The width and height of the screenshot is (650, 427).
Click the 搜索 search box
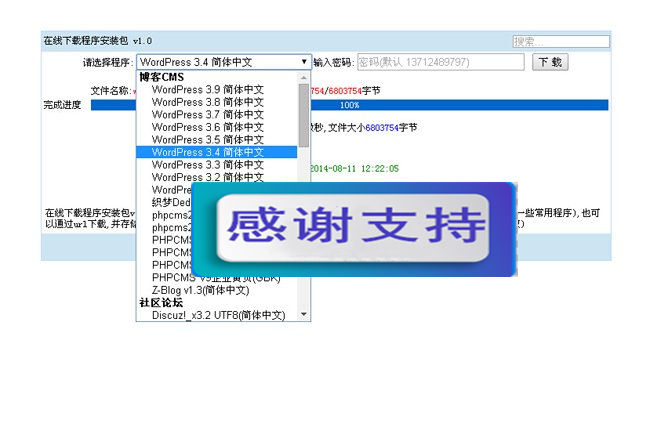pos(561,41)
